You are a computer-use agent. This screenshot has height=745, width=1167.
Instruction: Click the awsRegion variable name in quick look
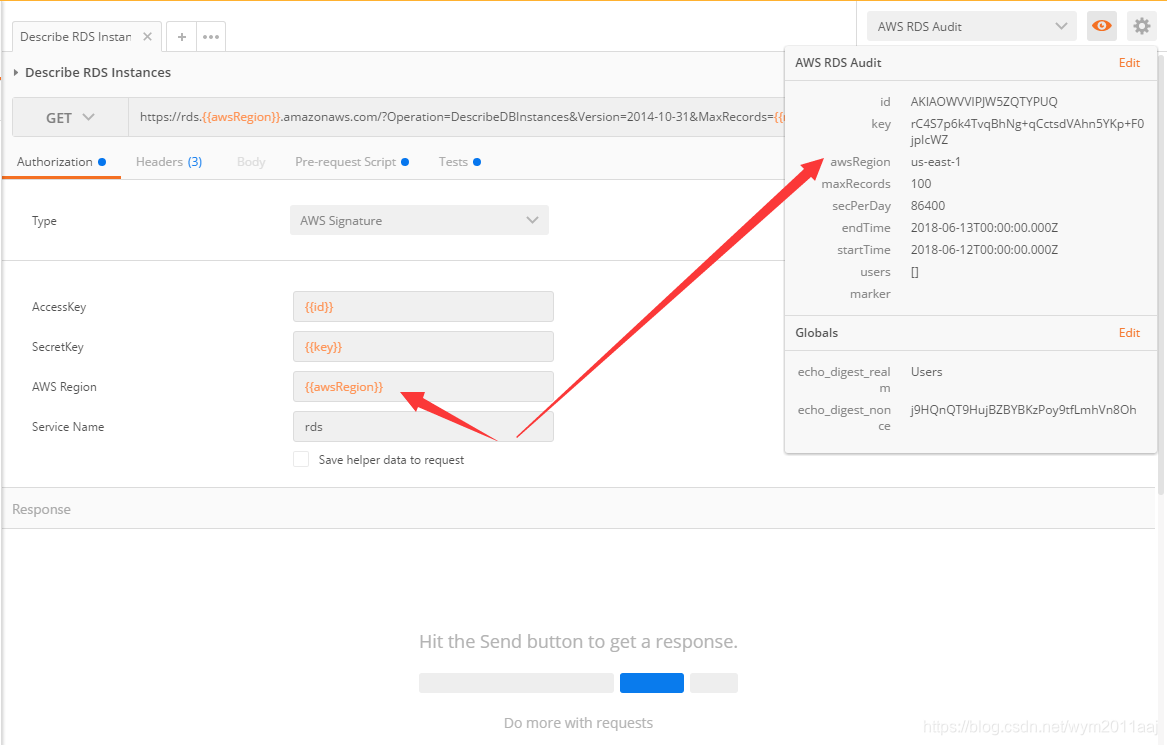[x=860, y=162]
